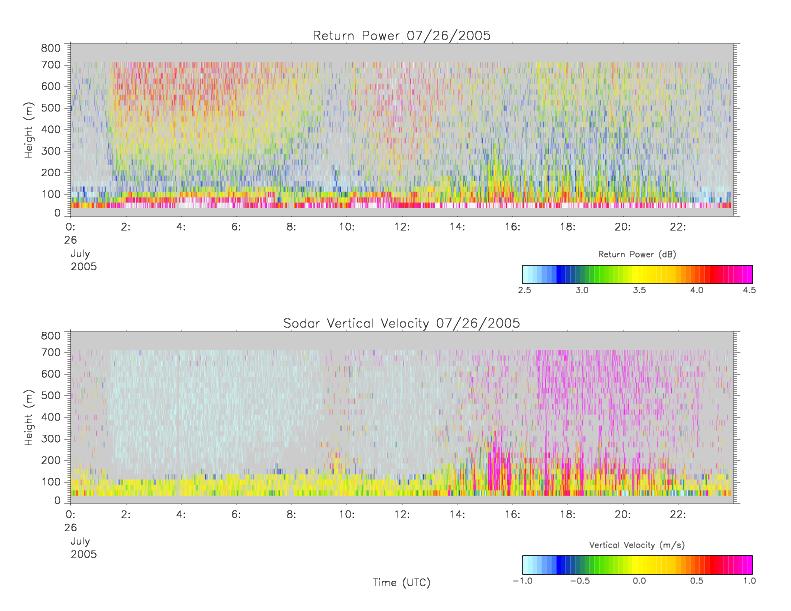The image size is (791, 611).
Task: Click the 'July' date label under Return Power chart
Action: pos(80,253)
